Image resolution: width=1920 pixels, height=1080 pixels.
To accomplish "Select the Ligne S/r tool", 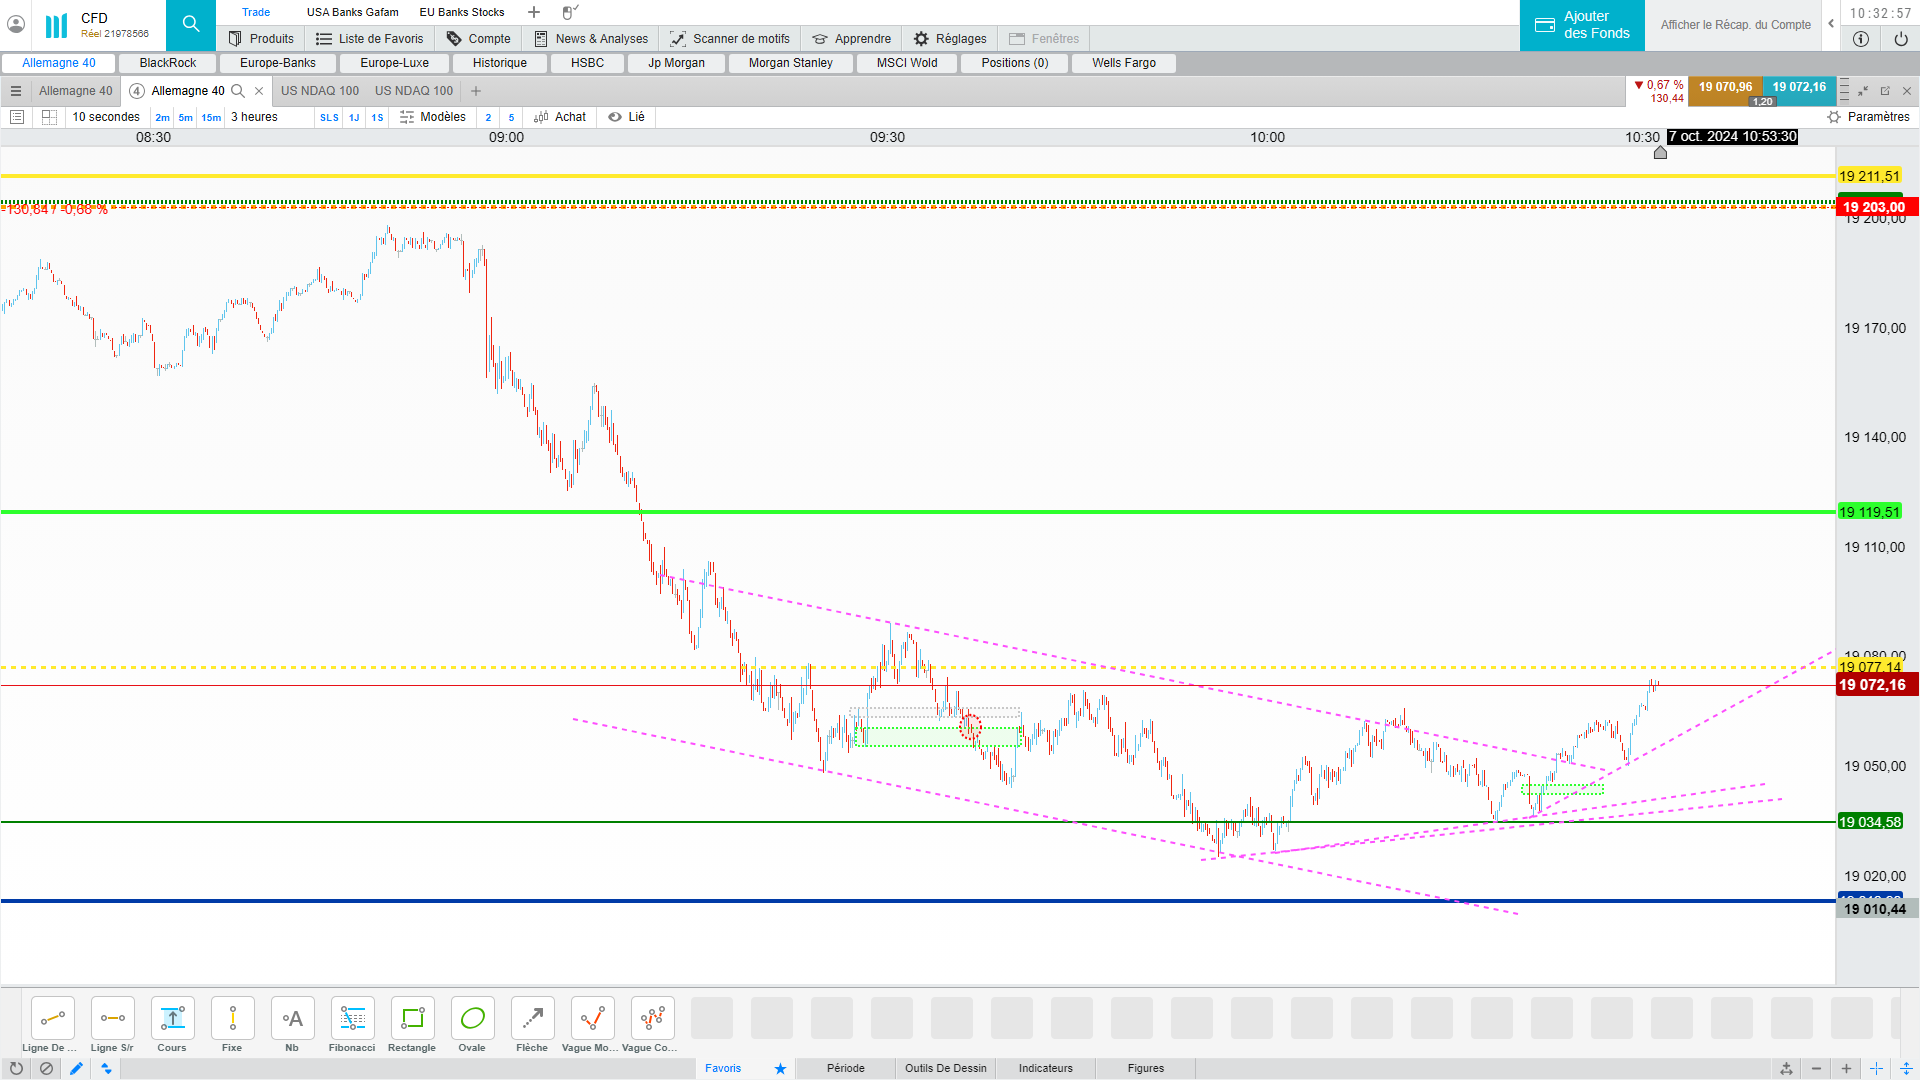I will click(112, 1019).
